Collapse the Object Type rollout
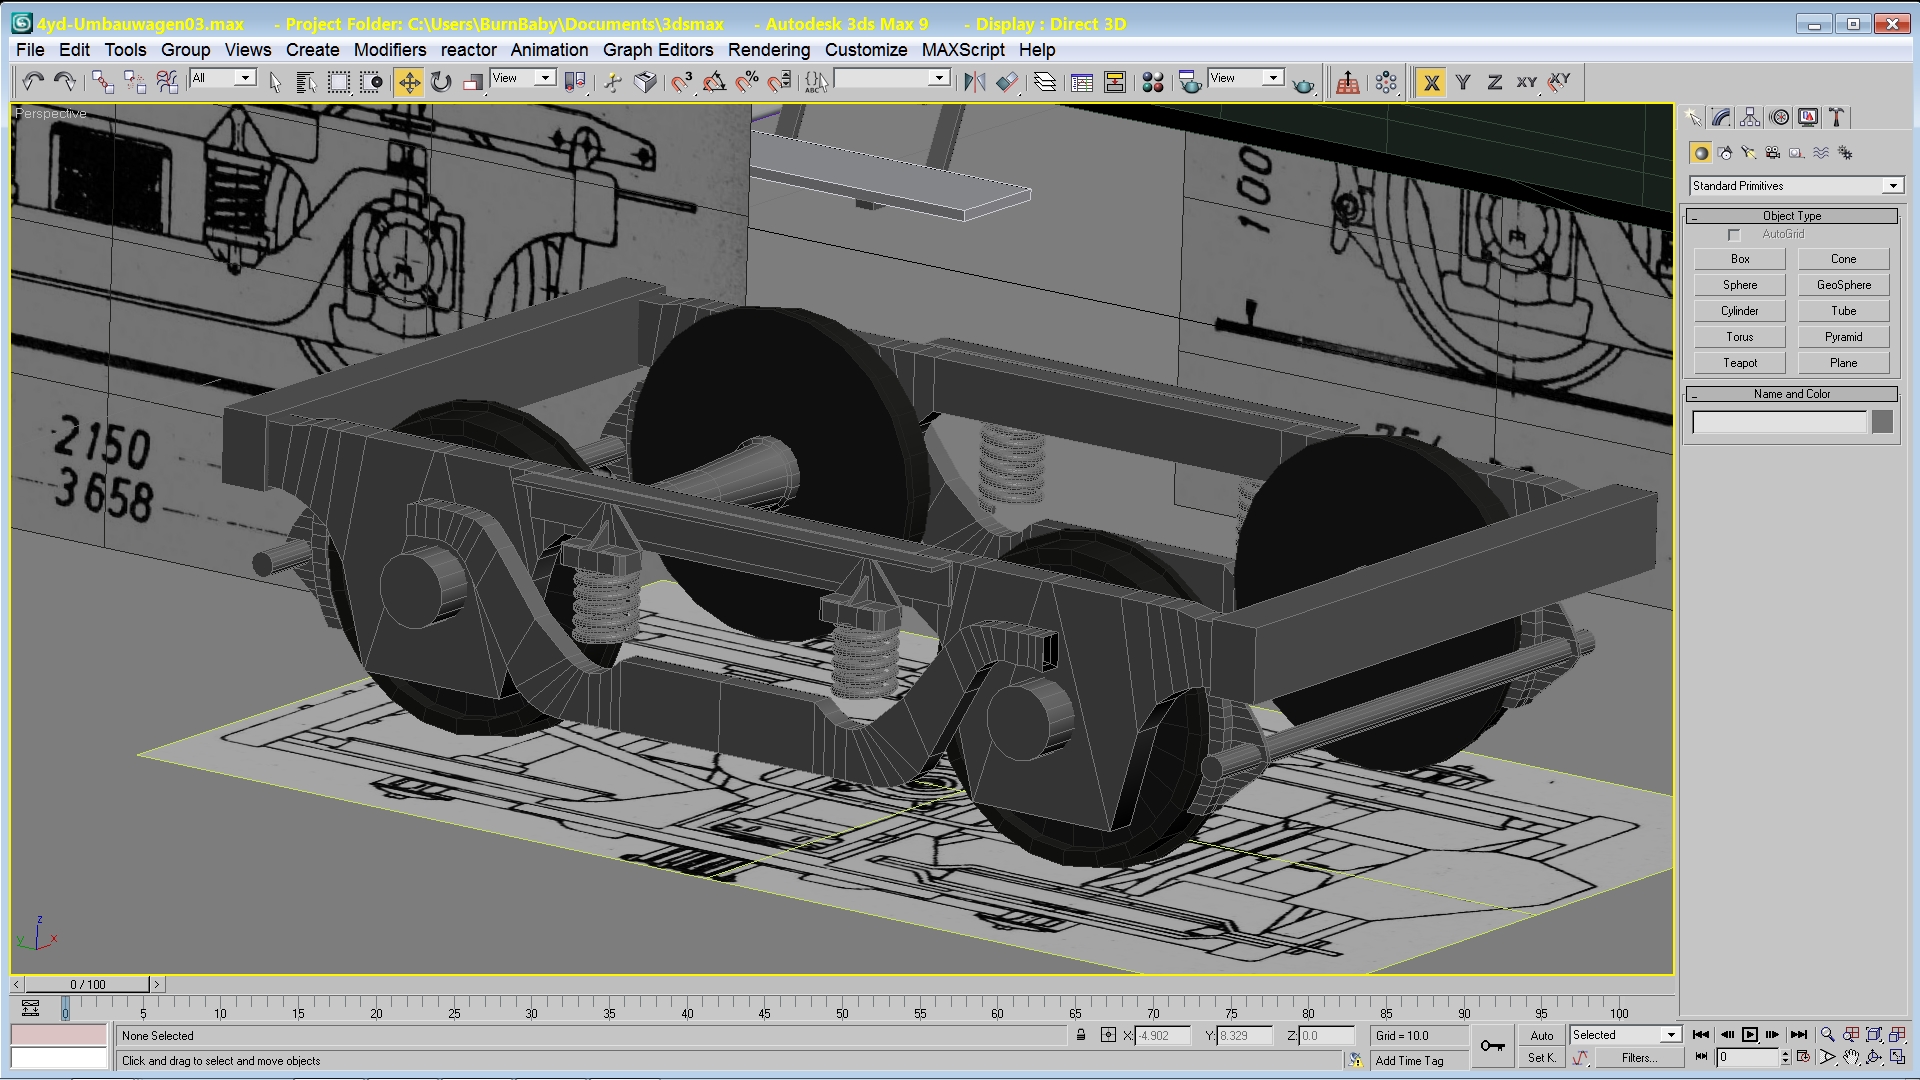This screenshot has height=1080, width=1920. pos(1792,216)
